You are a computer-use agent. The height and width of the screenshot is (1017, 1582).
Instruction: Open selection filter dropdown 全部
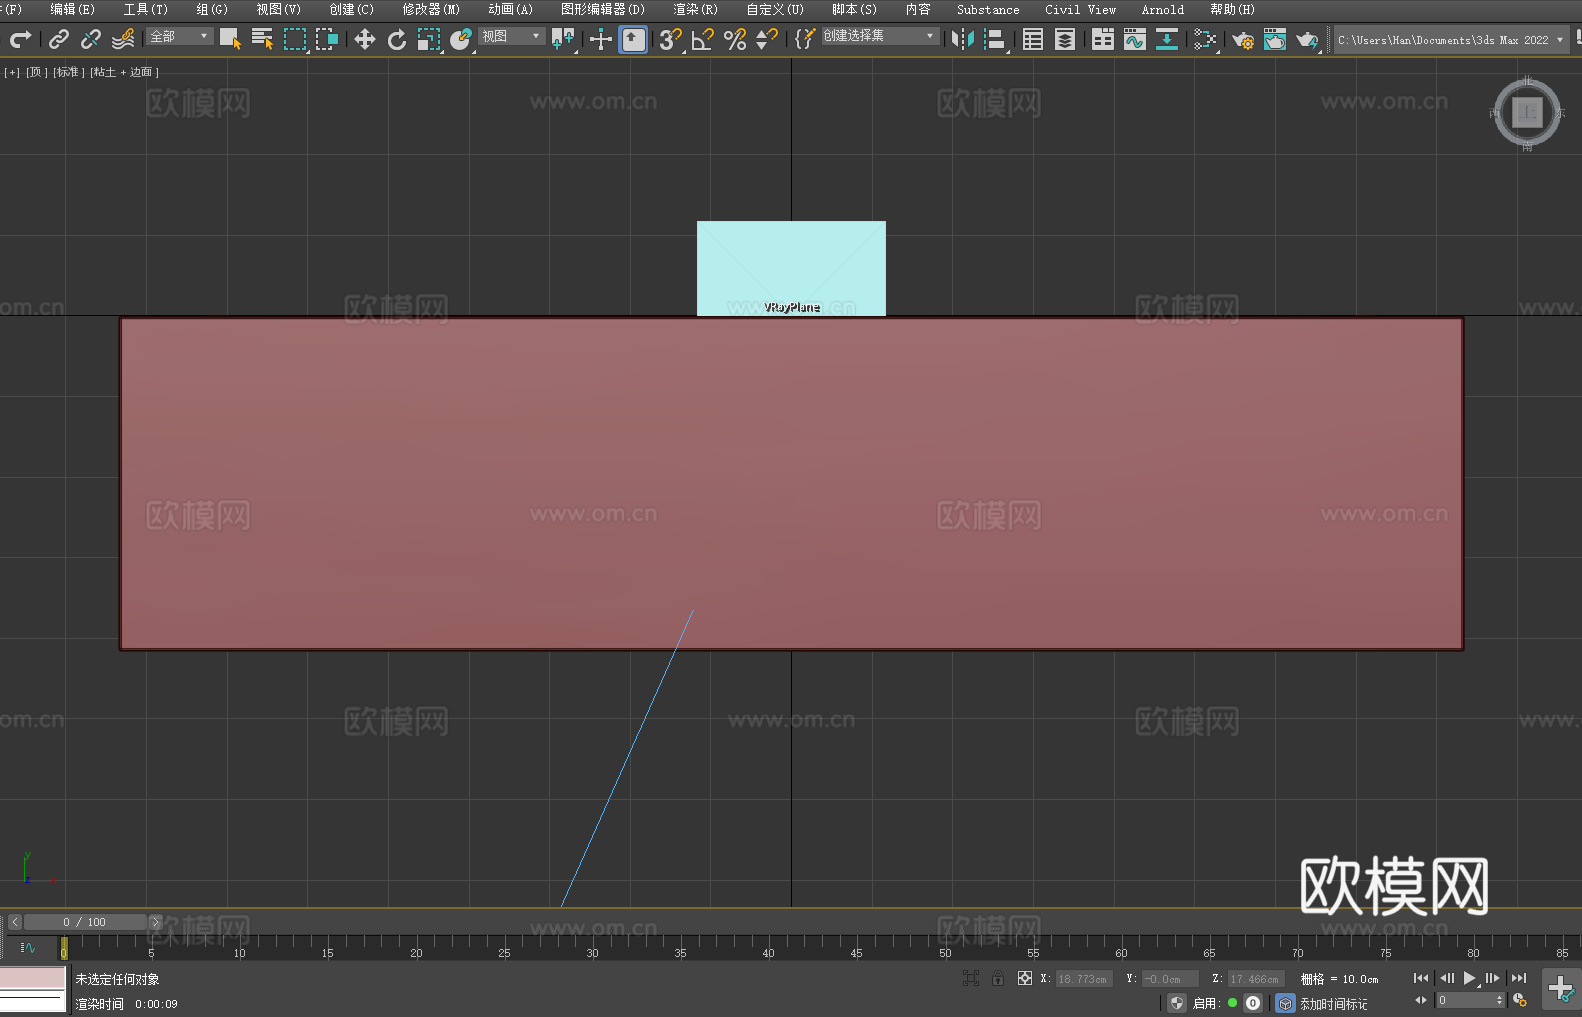180,36
